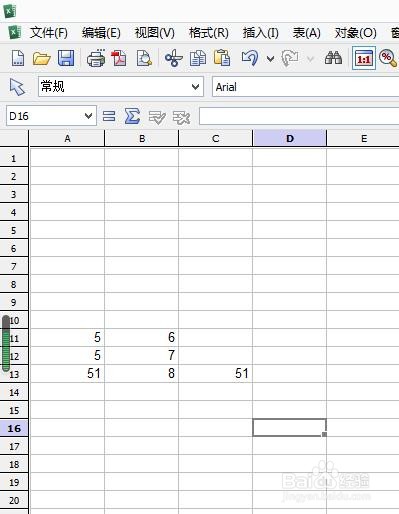Click the equals formula icon

tap(109, 116)
